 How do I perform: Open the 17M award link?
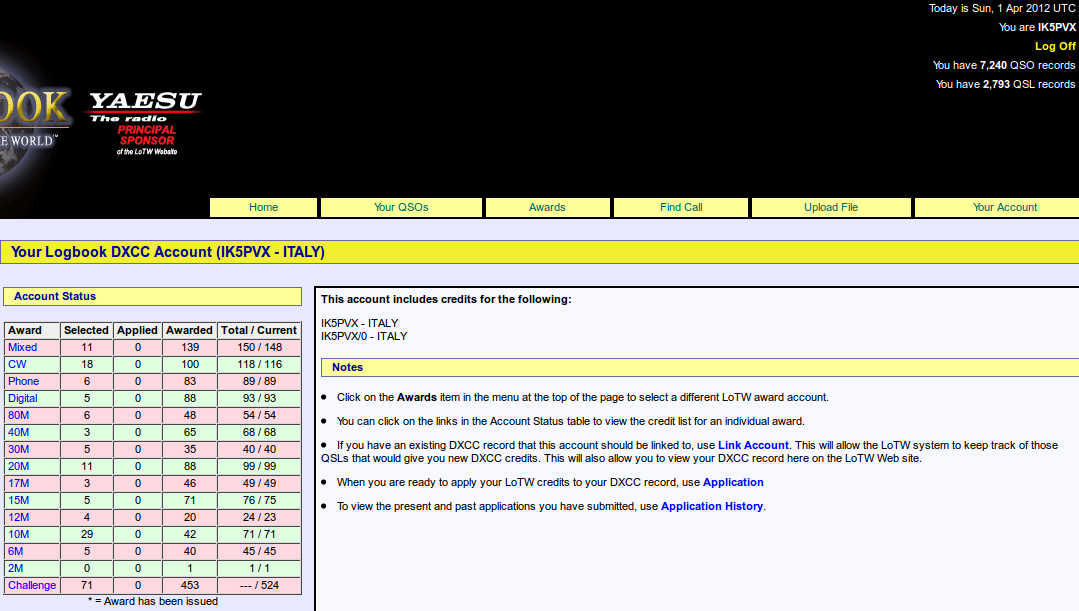tap(19, 484)
